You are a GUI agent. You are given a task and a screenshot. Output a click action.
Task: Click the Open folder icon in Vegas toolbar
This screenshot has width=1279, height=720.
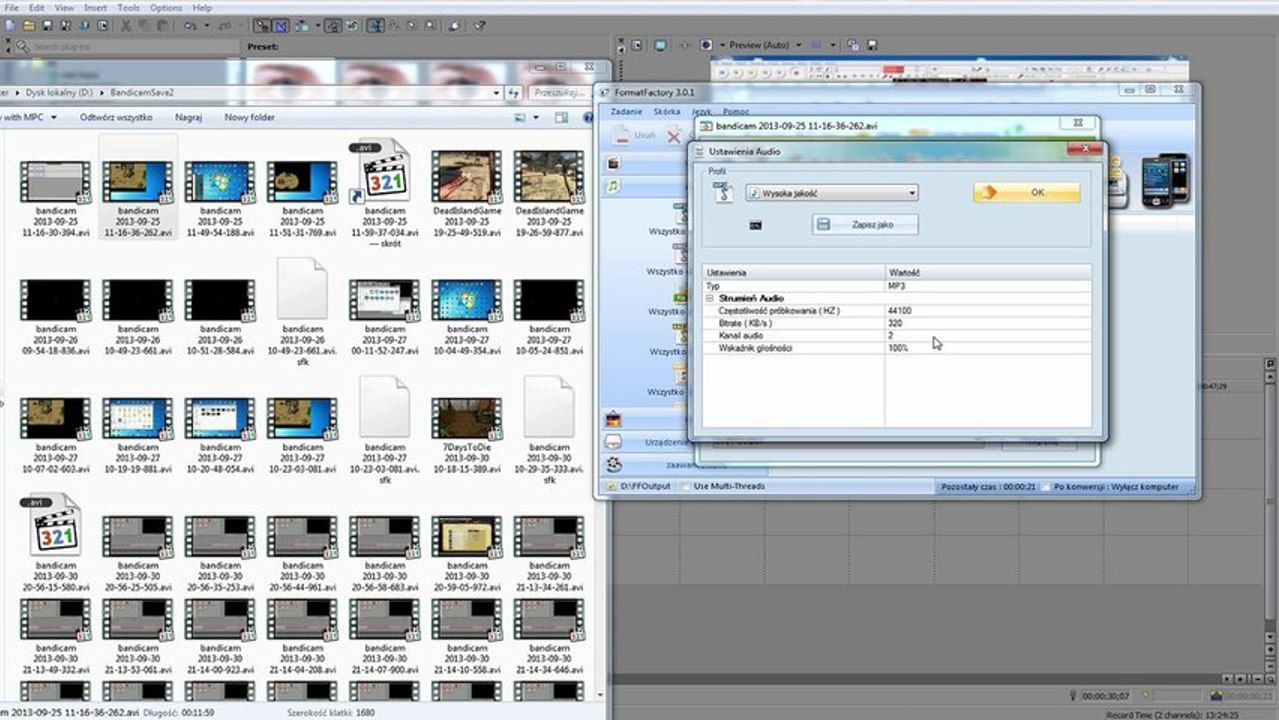tap(28, 26)
